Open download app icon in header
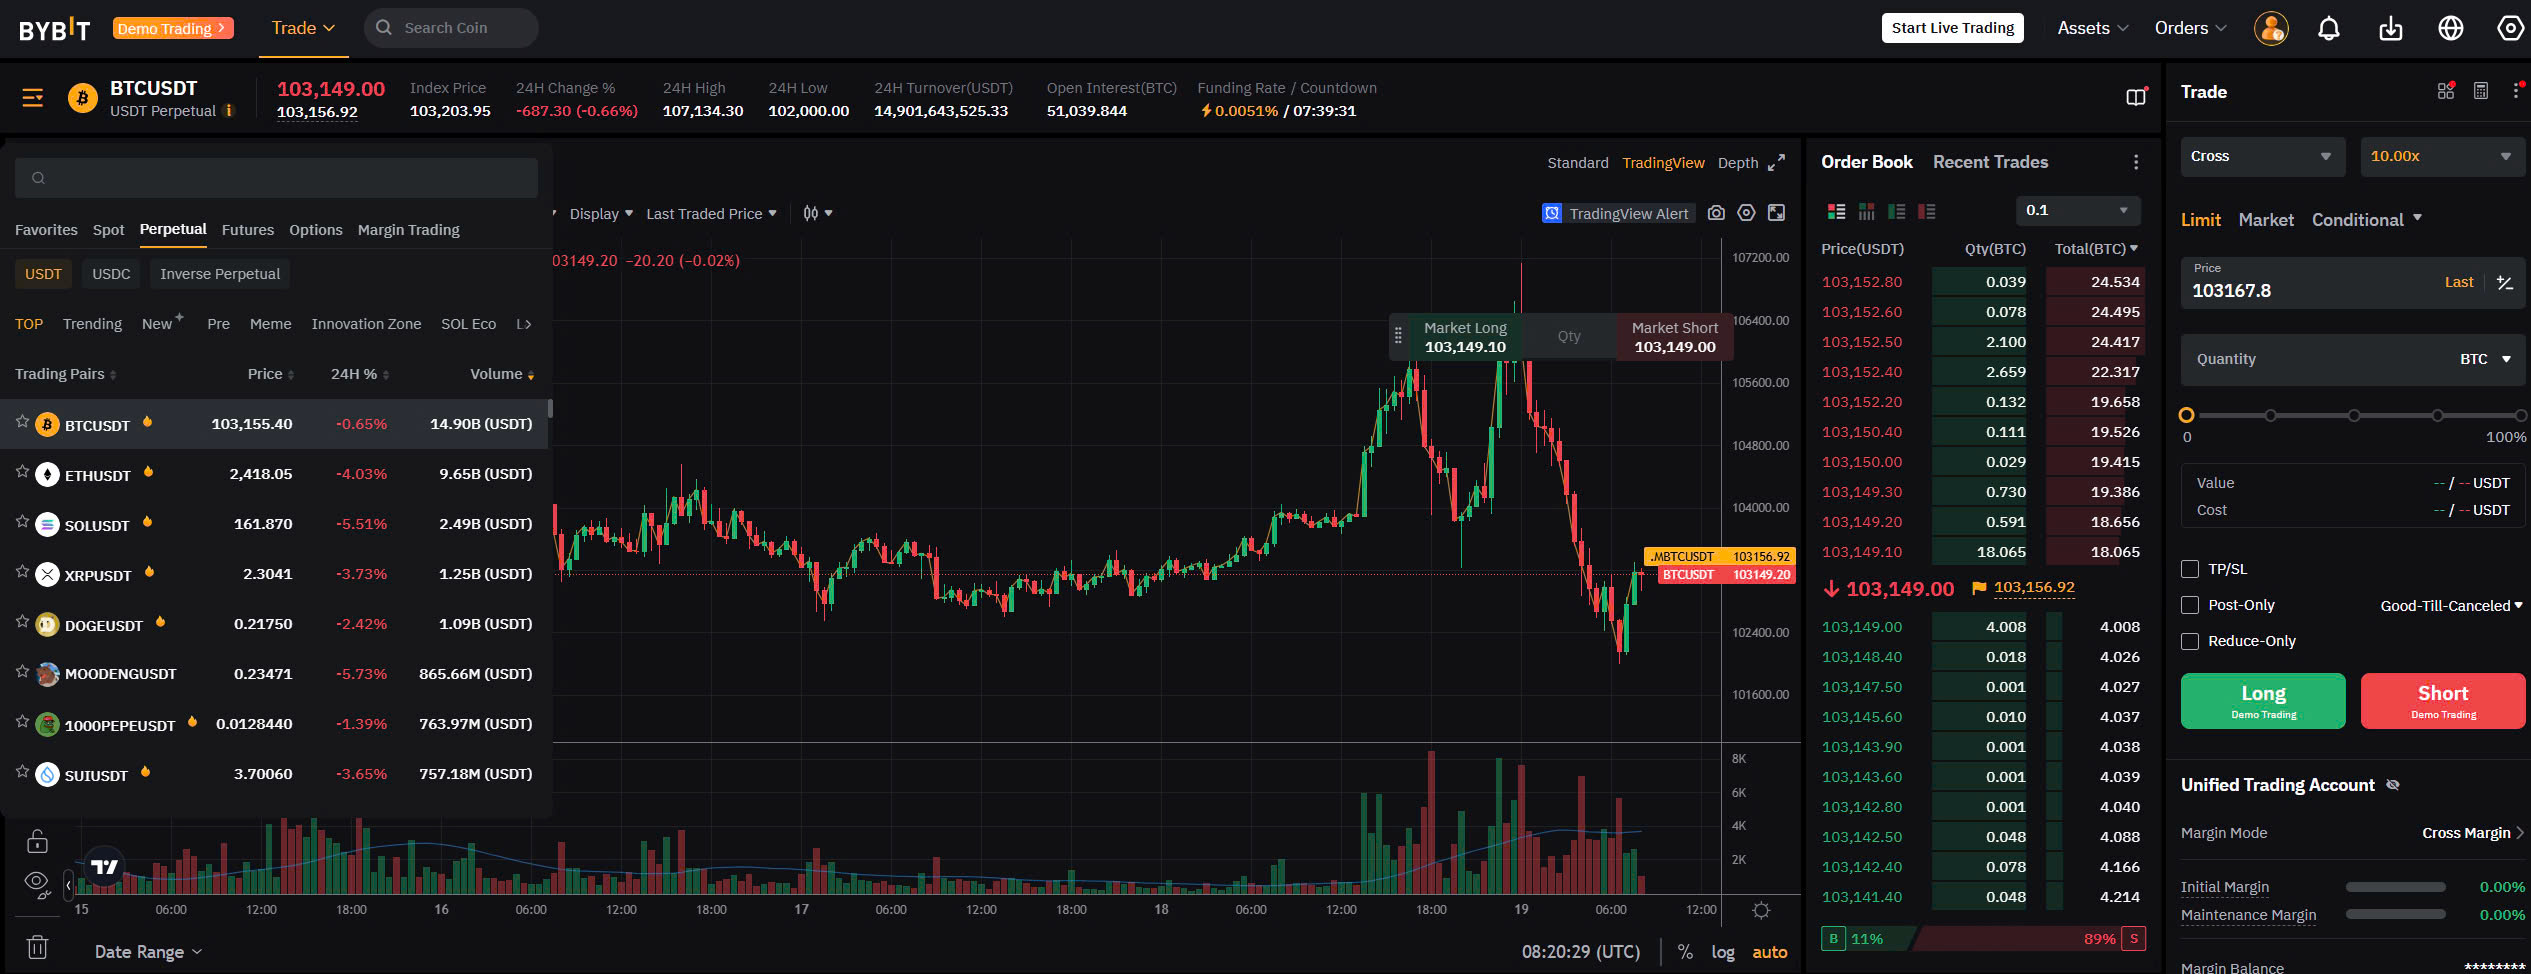The height and width of the screenshot is (974, 2531). [x=2390, y=28]
